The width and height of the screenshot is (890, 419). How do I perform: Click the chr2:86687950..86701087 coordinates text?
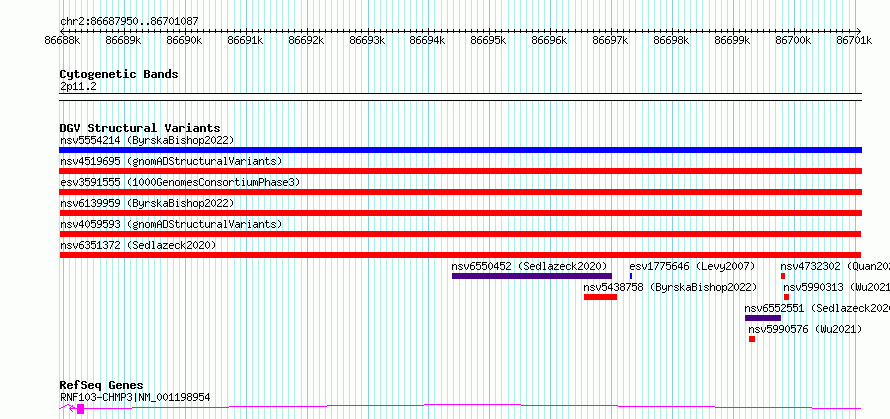coord(129,22)
